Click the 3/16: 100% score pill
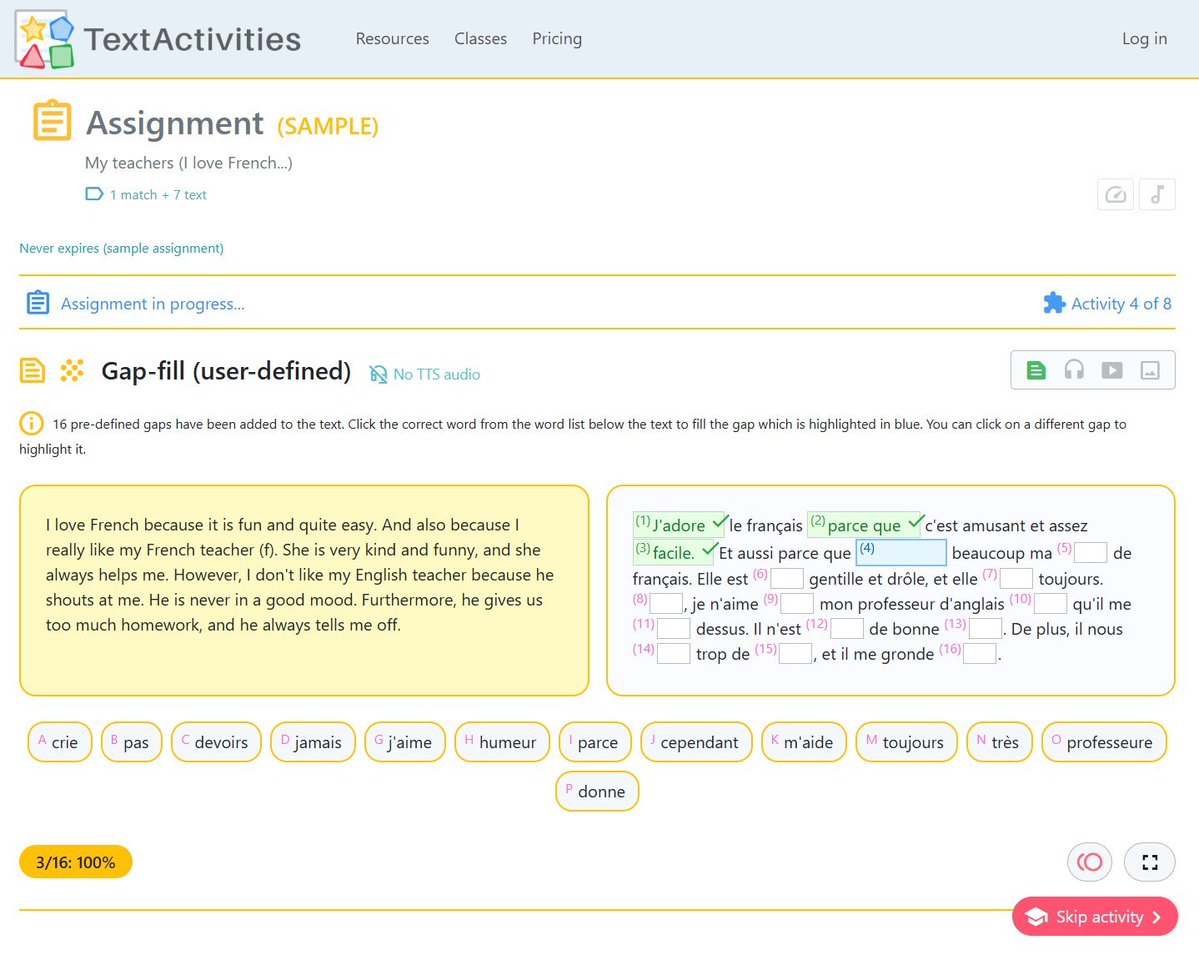 click(75, 861)
